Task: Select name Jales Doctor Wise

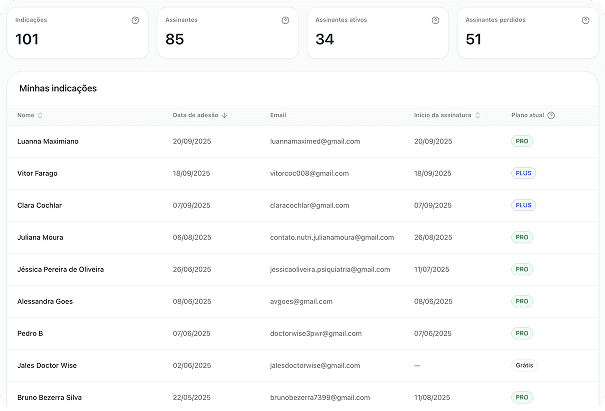Action: point(47,366)
